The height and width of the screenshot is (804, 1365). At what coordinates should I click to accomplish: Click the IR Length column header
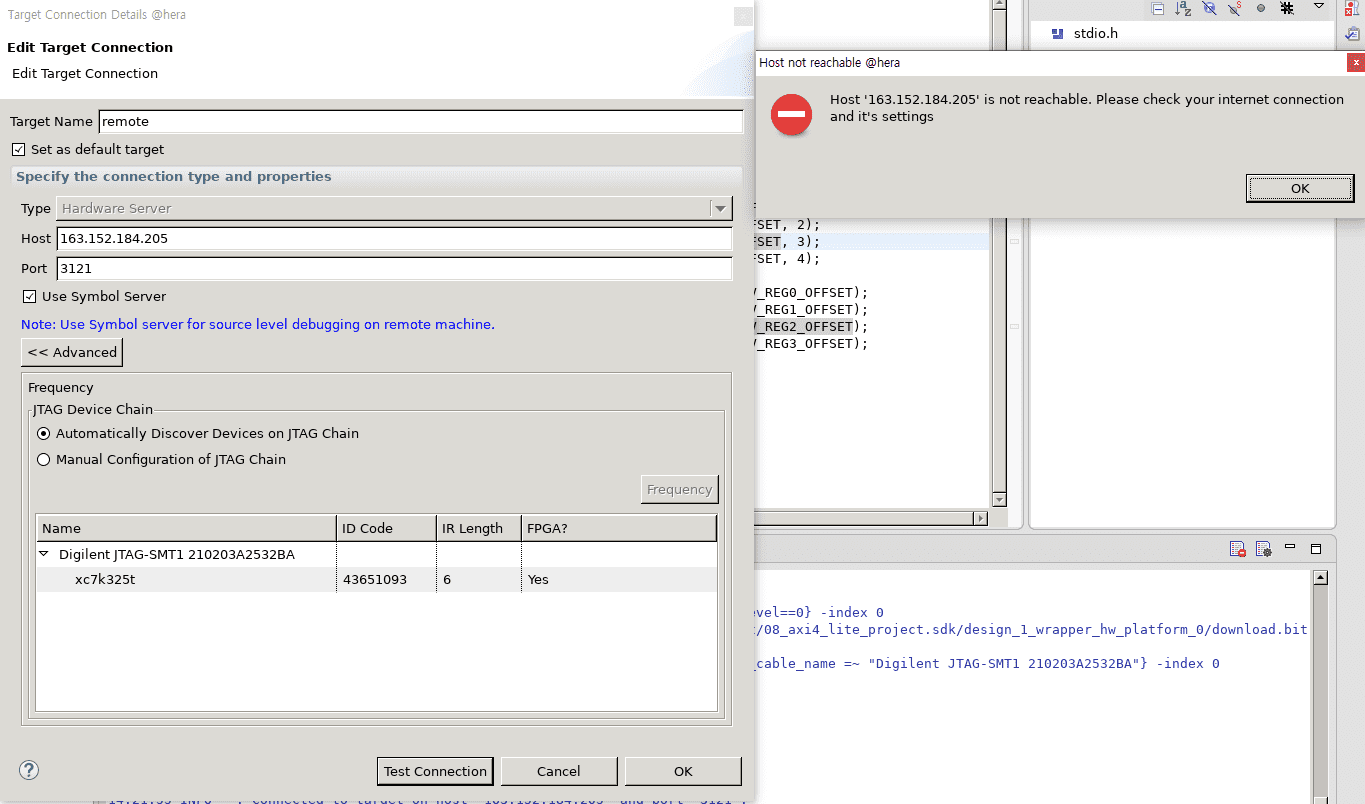[x=478, y=528]
